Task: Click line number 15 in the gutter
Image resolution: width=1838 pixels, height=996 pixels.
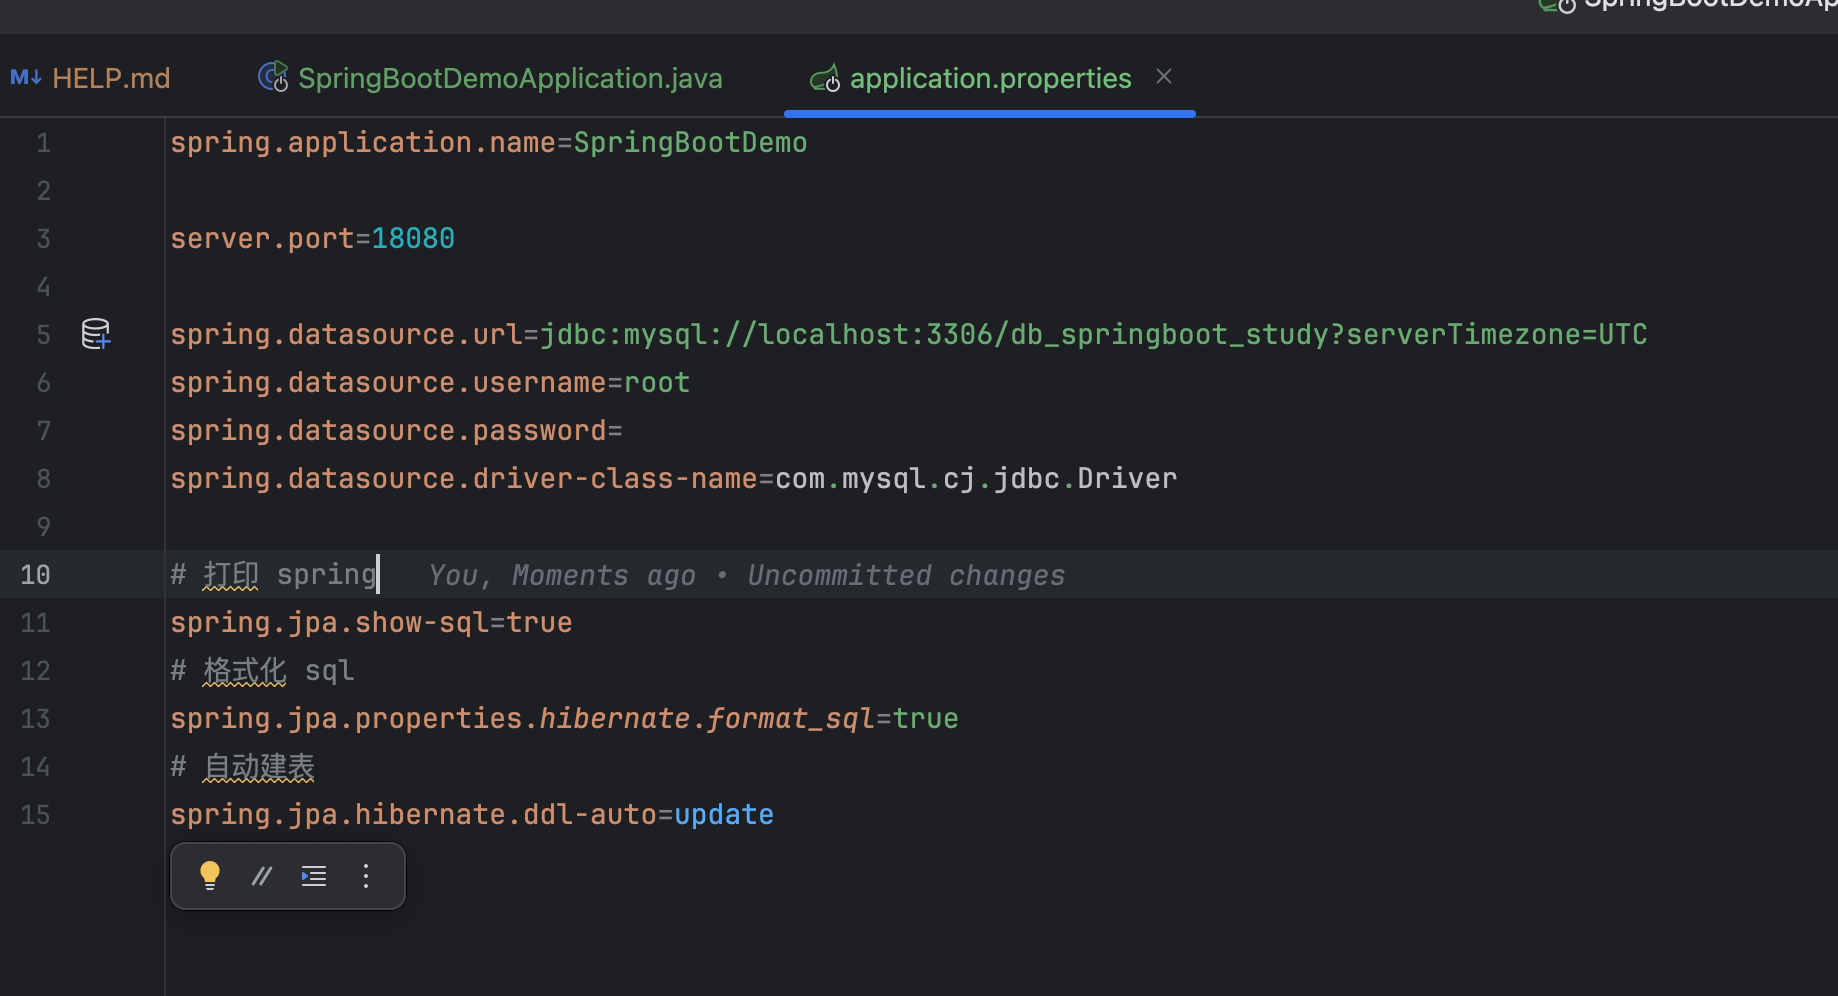Action: [35, 815]
